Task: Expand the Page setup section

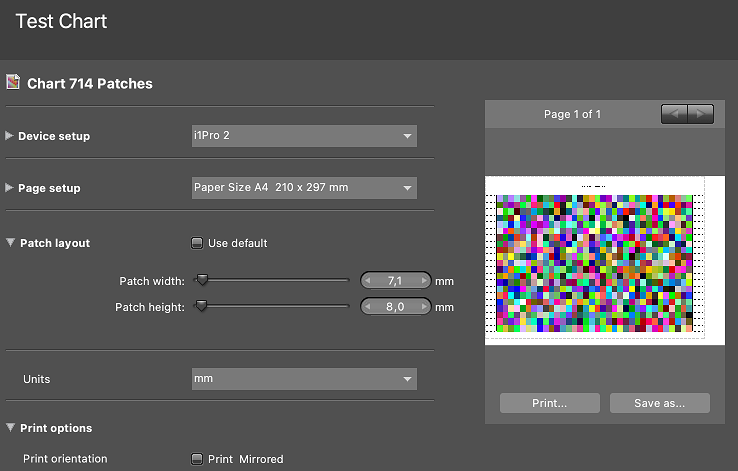Action: pyautogui.click(x=10, y=188)
